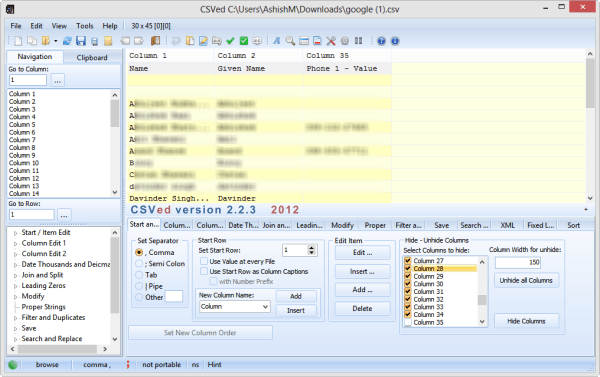Click the two vertical bars toolbar icon
600x377 pixels.
(x=359, y=41)
